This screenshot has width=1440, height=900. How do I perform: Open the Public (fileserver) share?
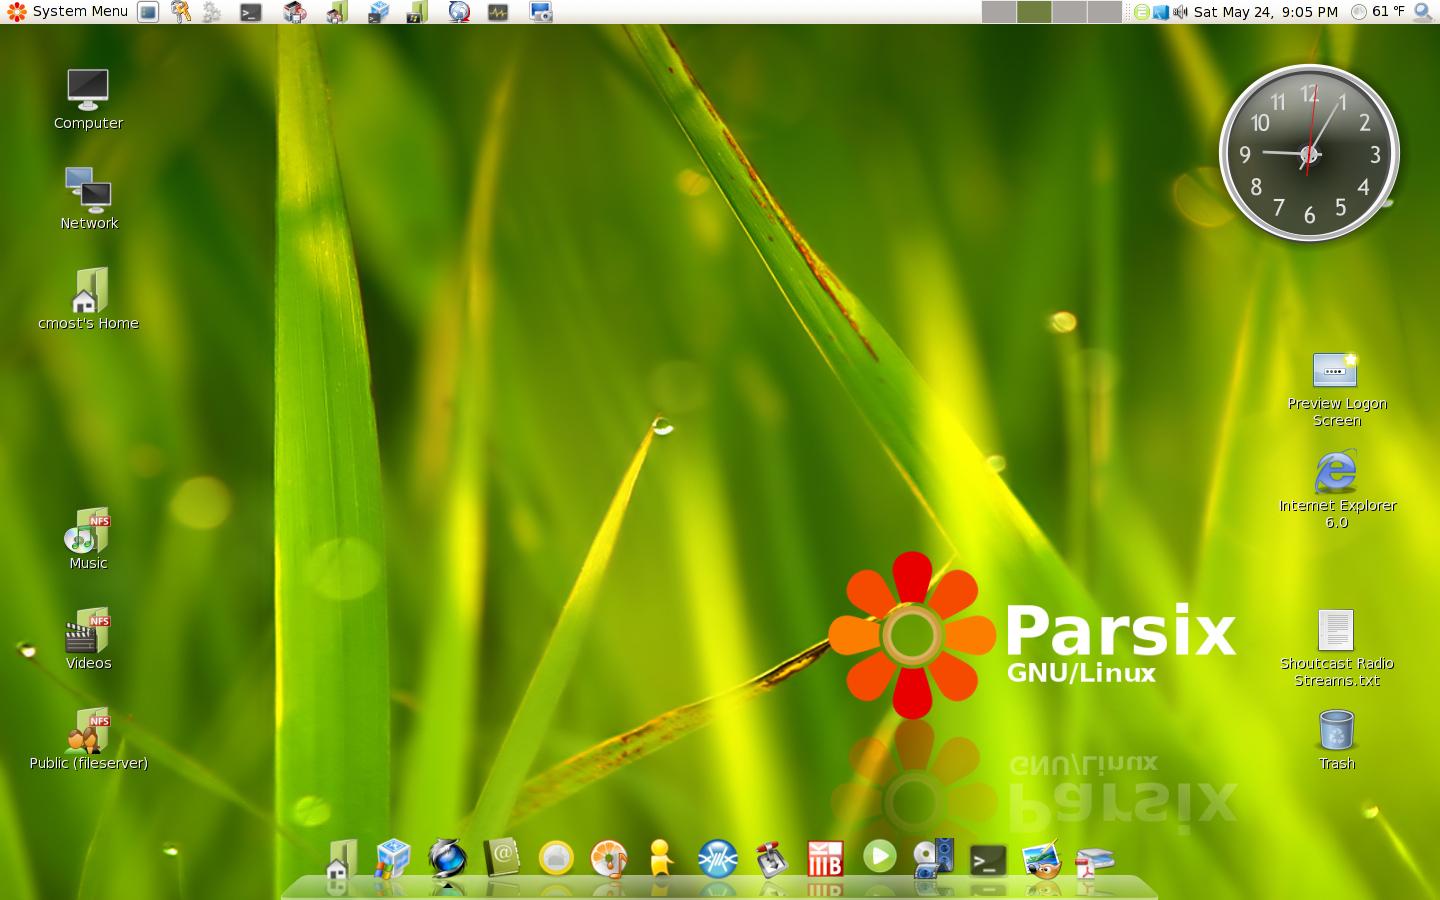click(88, 739)
